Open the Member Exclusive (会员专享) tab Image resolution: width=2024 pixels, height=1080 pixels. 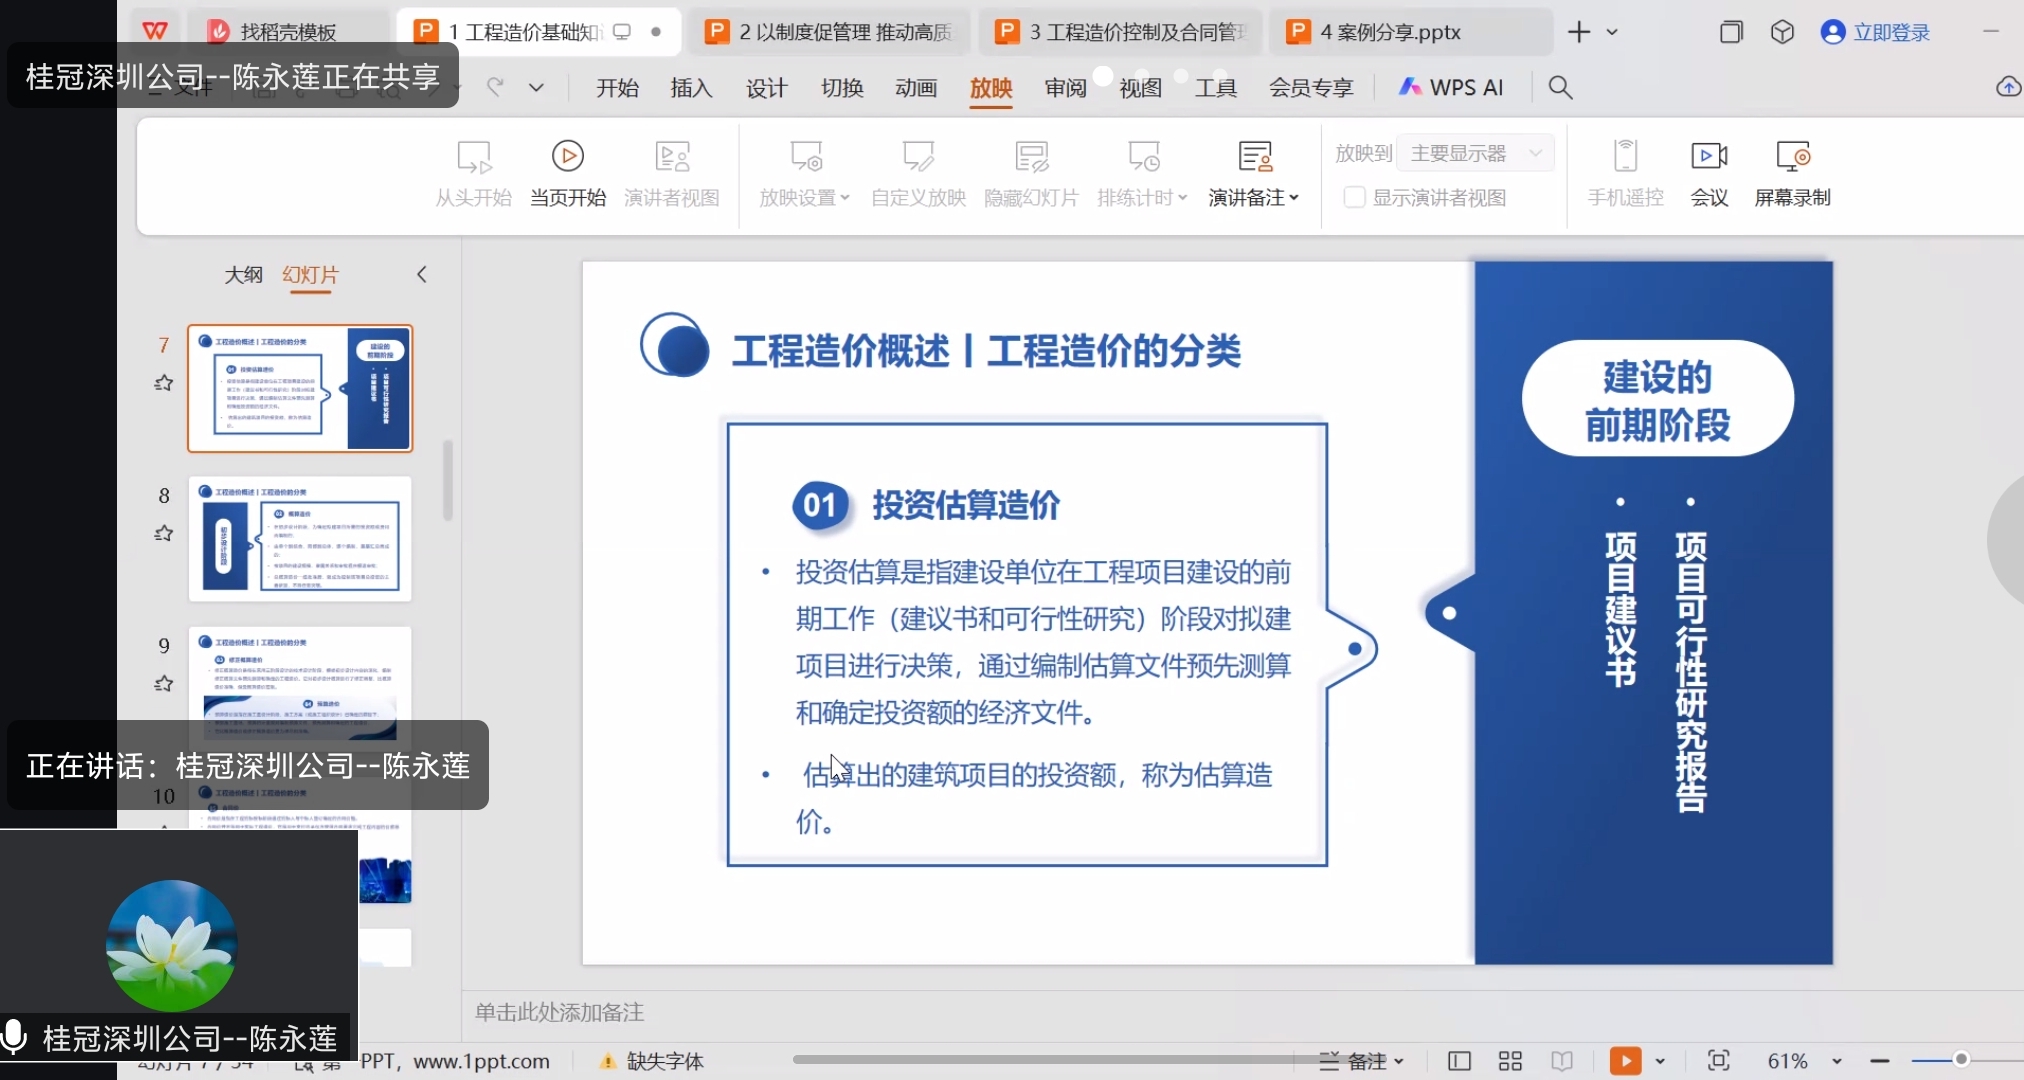click(x=1311, y=88)
